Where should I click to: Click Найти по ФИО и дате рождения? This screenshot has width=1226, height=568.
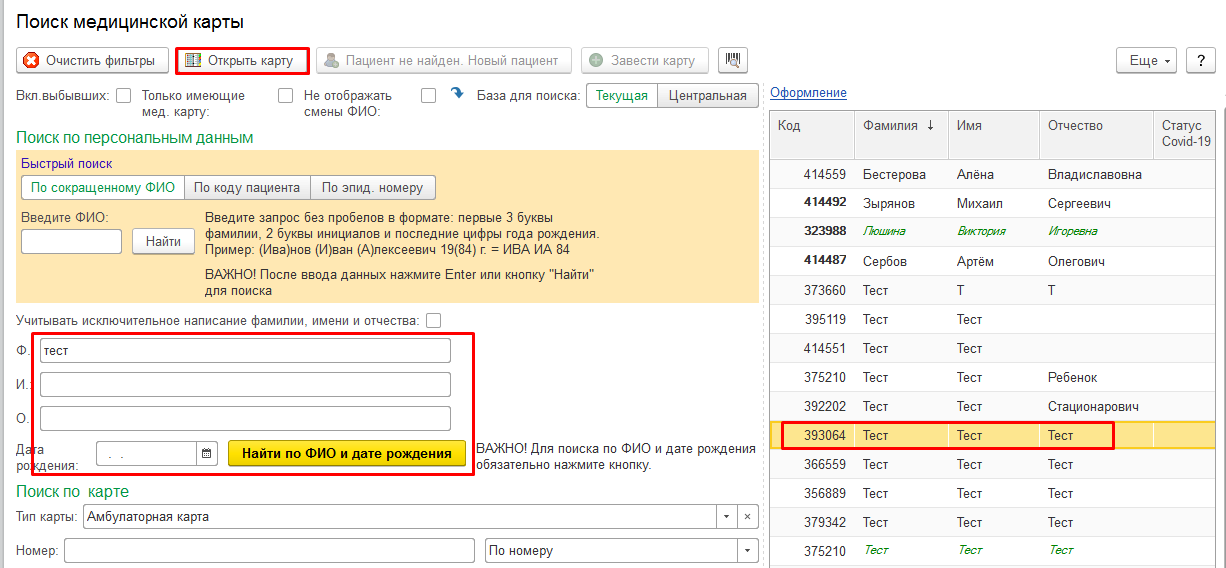click(x=347, y=454)
